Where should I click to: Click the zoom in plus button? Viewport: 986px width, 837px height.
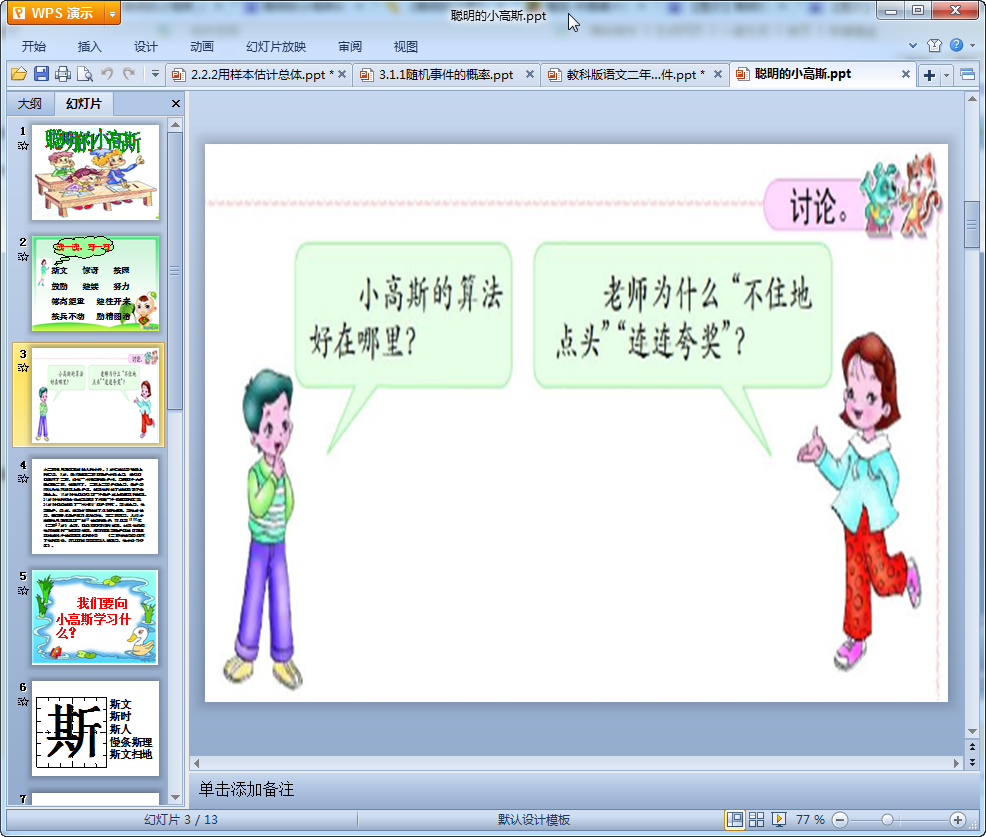point(958,820)
